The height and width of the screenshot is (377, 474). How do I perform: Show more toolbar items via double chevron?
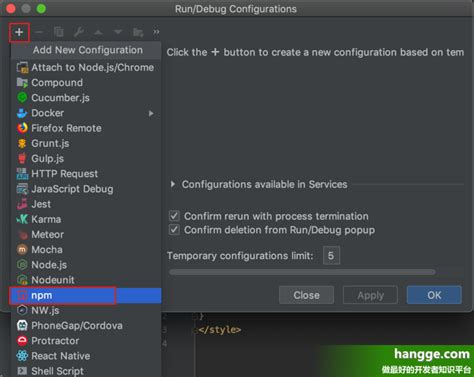tap(156, 32)
